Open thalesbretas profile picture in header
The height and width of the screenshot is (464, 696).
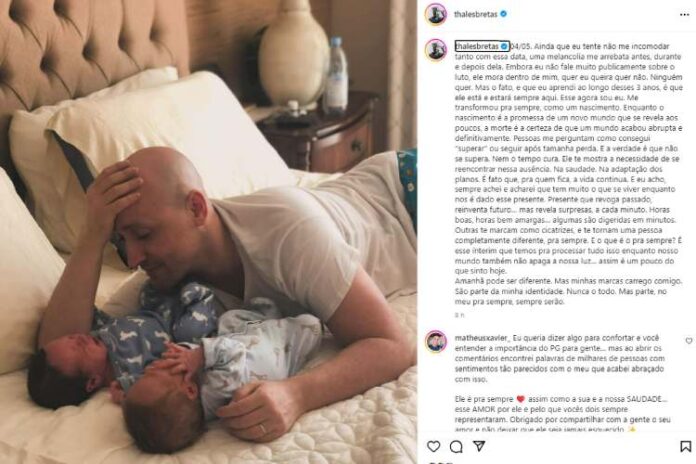(435, 14)
